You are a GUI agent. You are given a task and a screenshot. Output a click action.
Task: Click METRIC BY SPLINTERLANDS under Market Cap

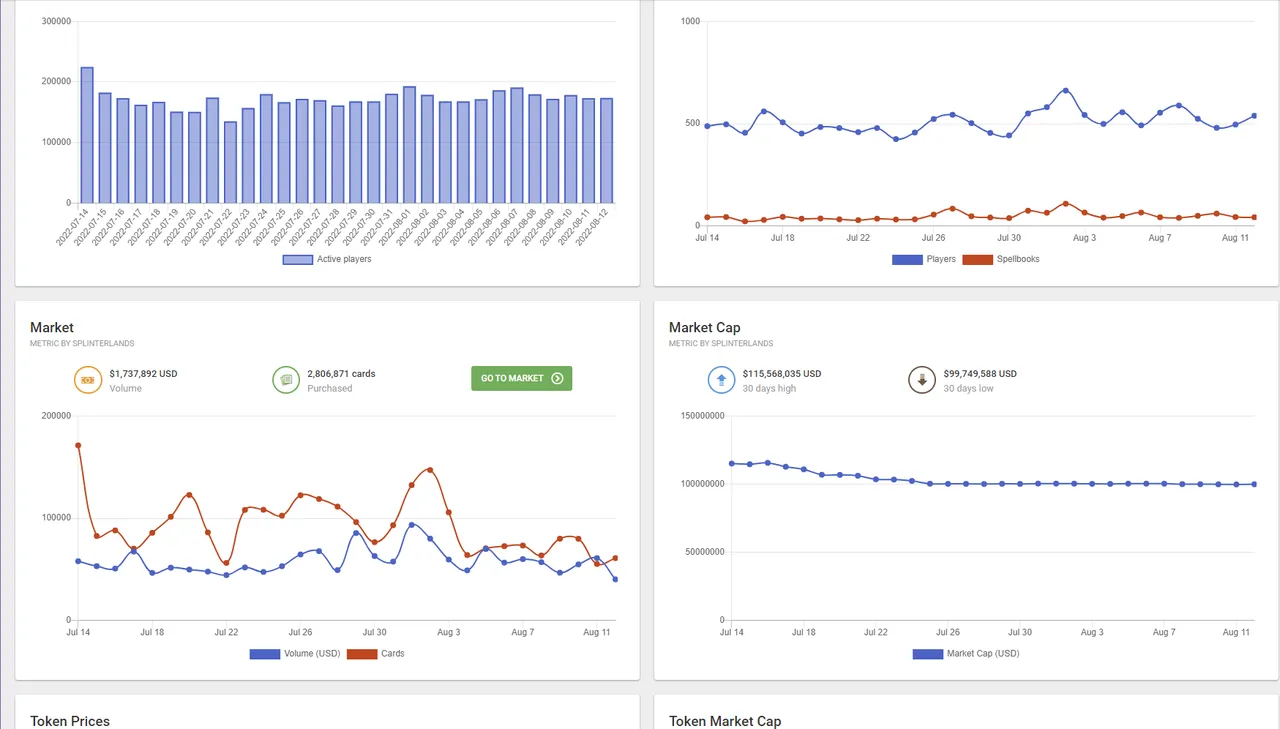[722, 343]
